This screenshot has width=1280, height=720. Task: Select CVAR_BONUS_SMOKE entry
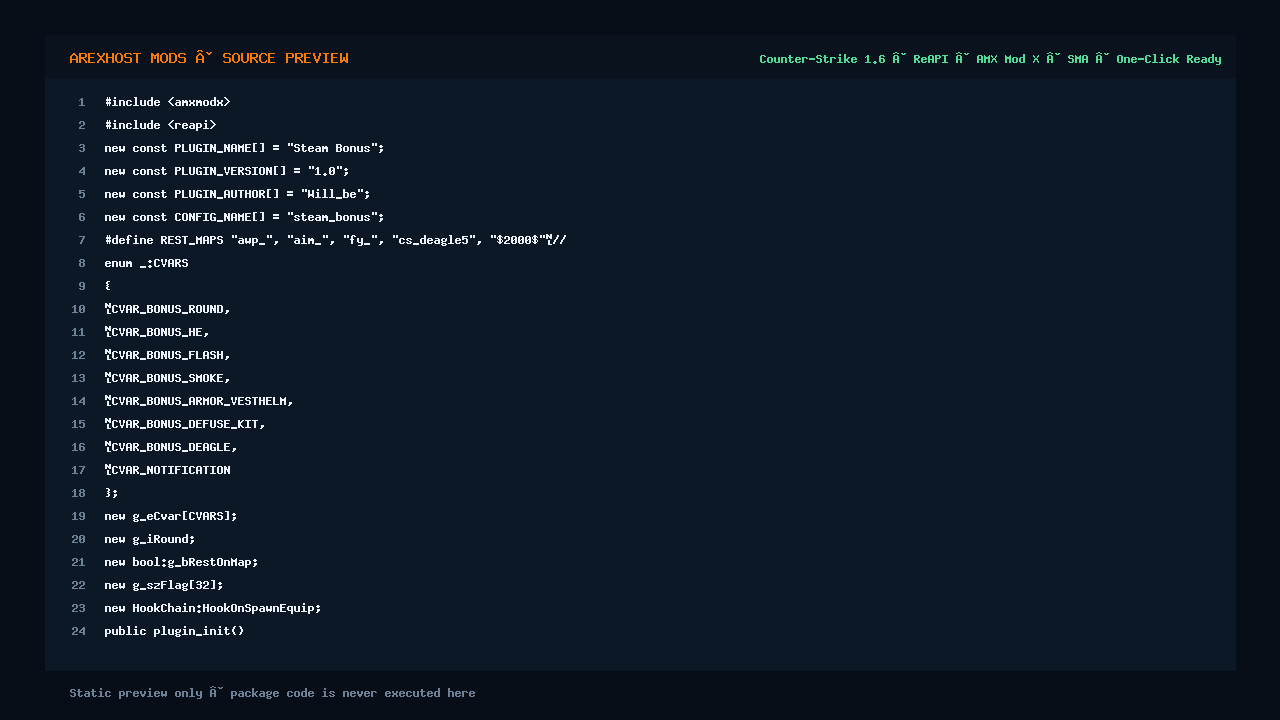[167, 378]
